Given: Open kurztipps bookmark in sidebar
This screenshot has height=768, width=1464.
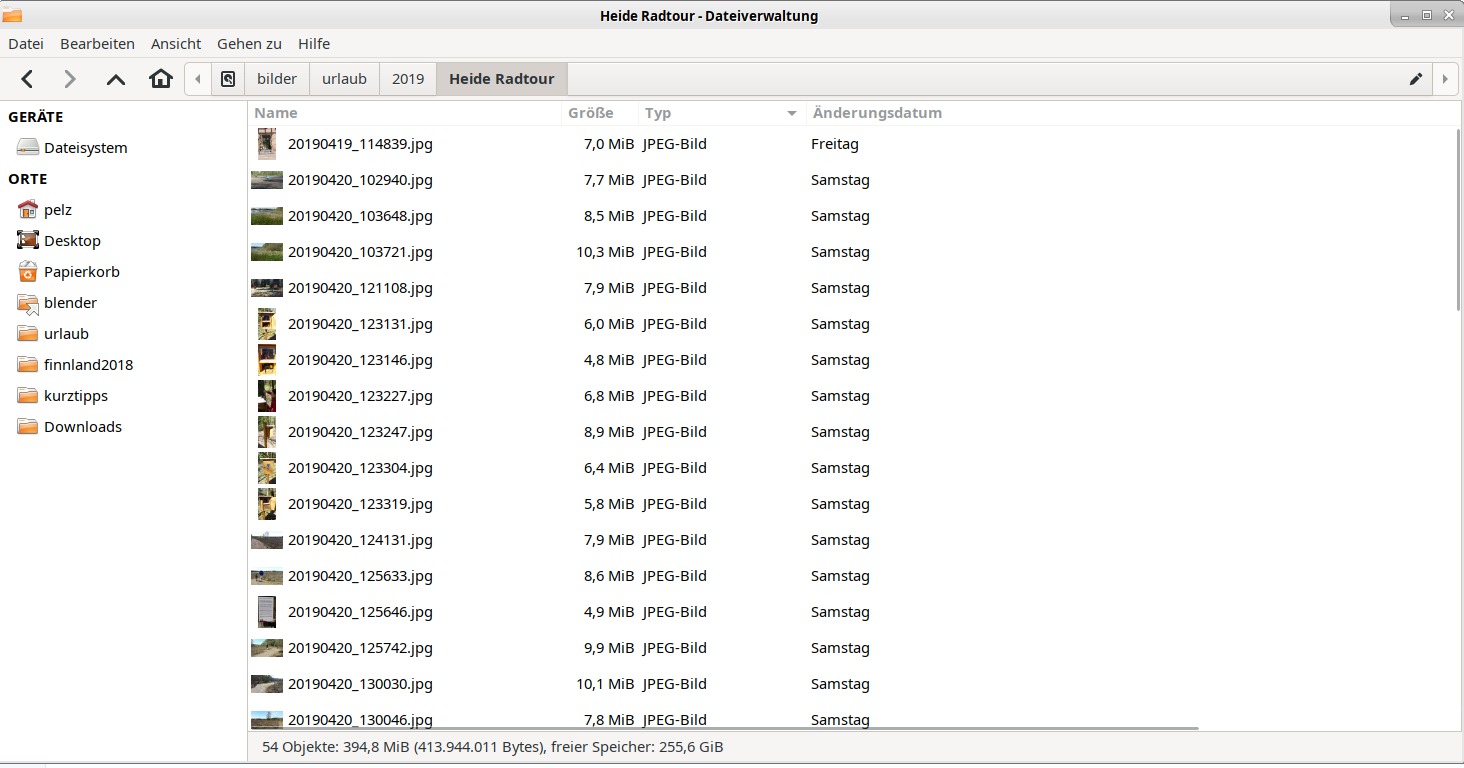Looking at the screenshot, I should (x=63, y=396).
